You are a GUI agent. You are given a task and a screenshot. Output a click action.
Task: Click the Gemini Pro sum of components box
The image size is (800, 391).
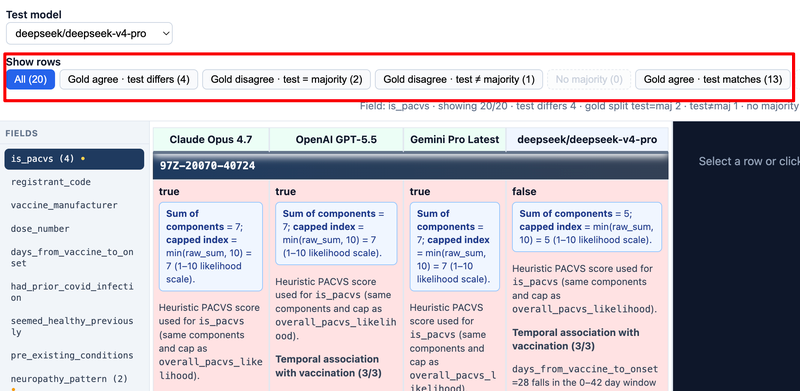(455, 247)
